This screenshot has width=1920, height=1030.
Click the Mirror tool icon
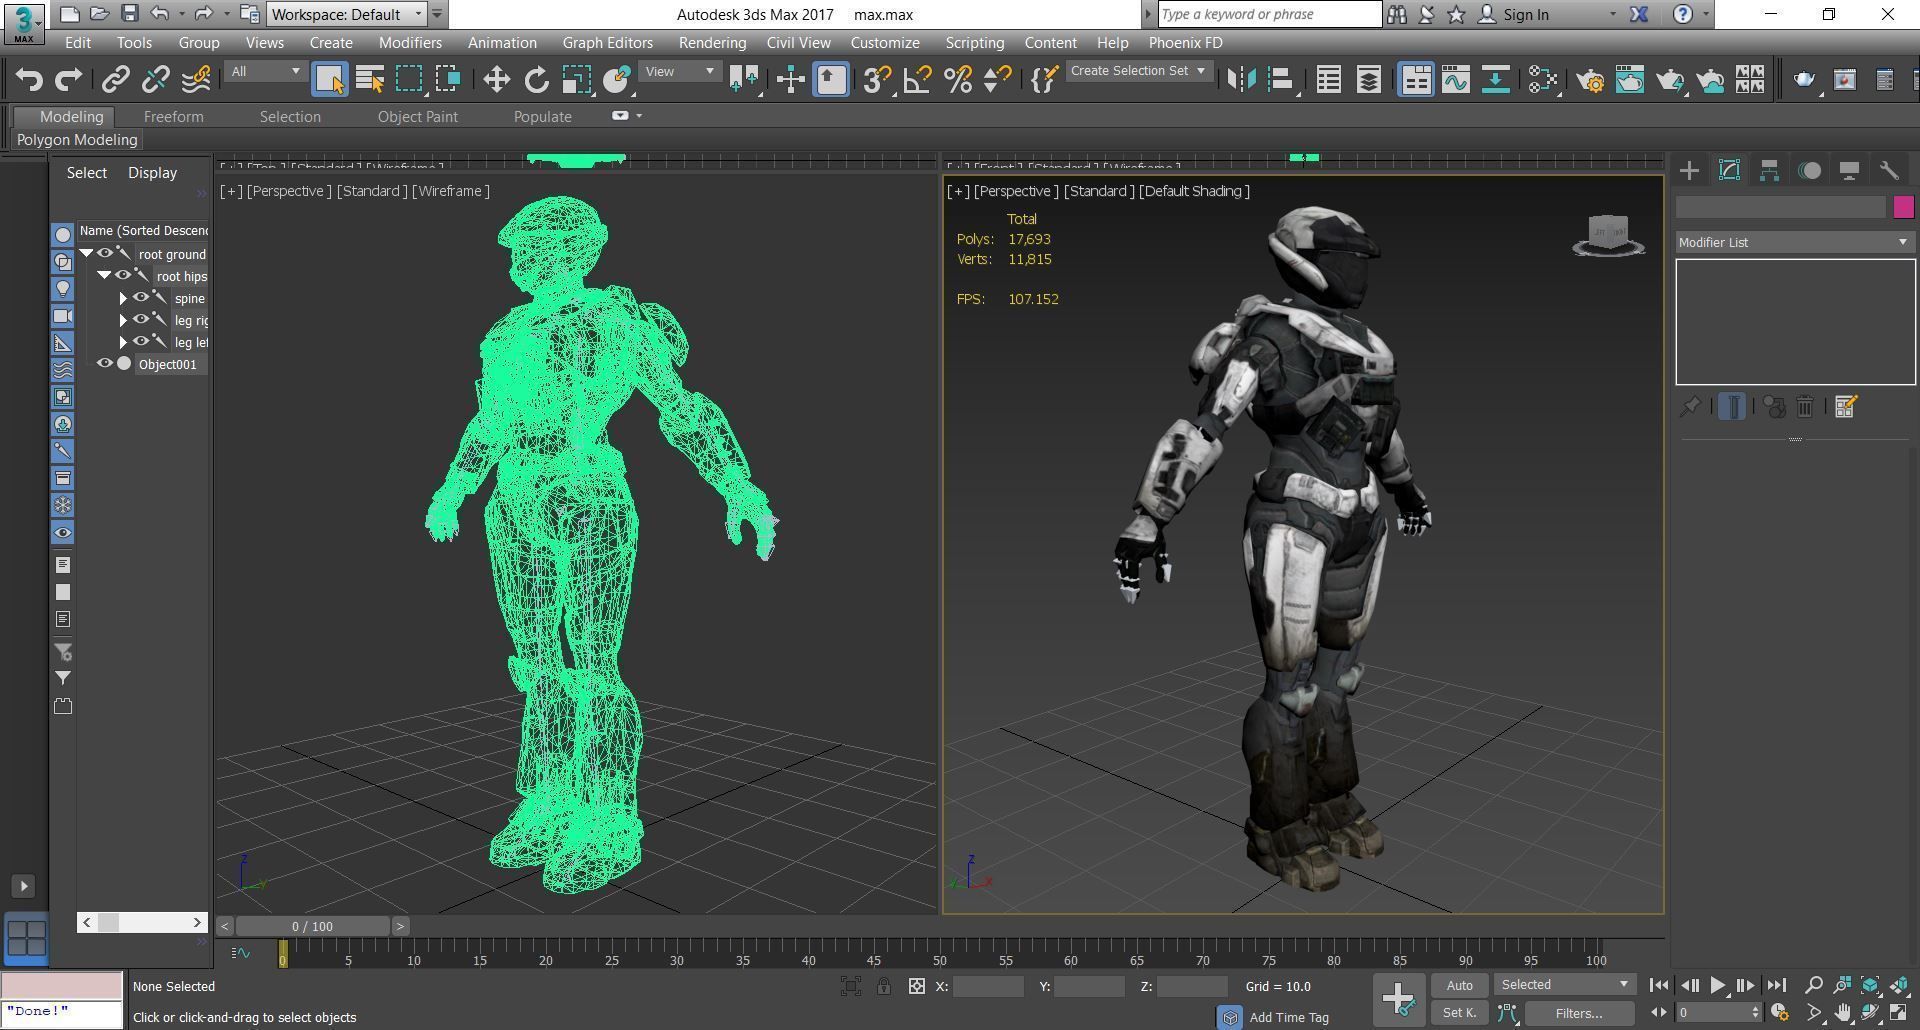click(1241, 79)
